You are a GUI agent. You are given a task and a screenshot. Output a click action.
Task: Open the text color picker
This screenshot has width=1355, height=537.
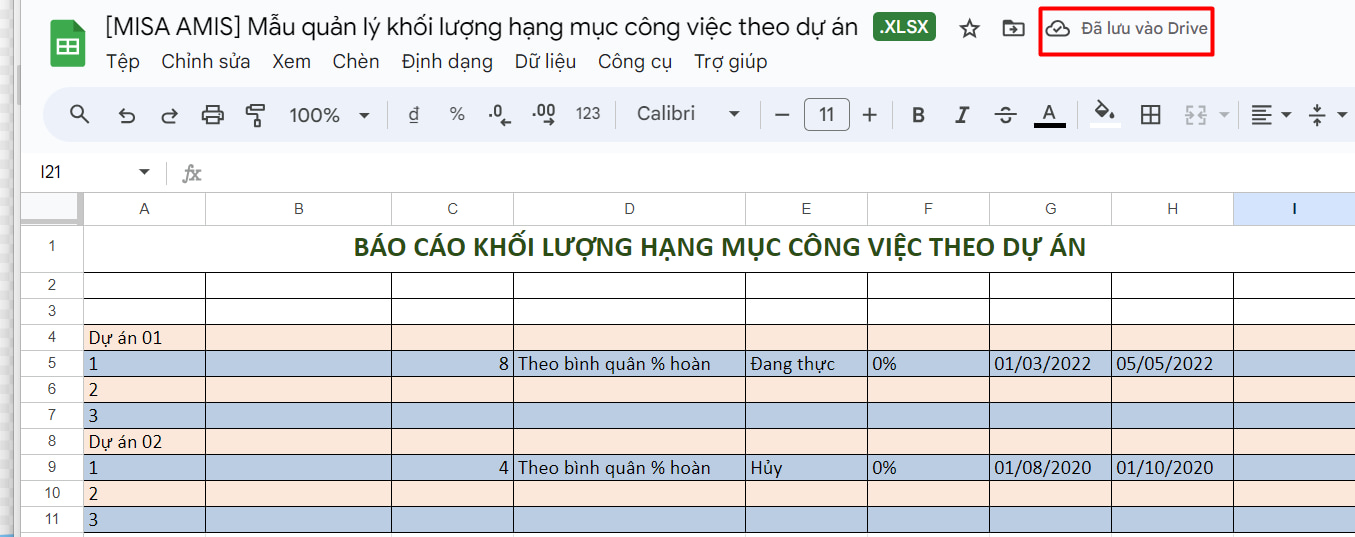click(x=1049, y=115)
